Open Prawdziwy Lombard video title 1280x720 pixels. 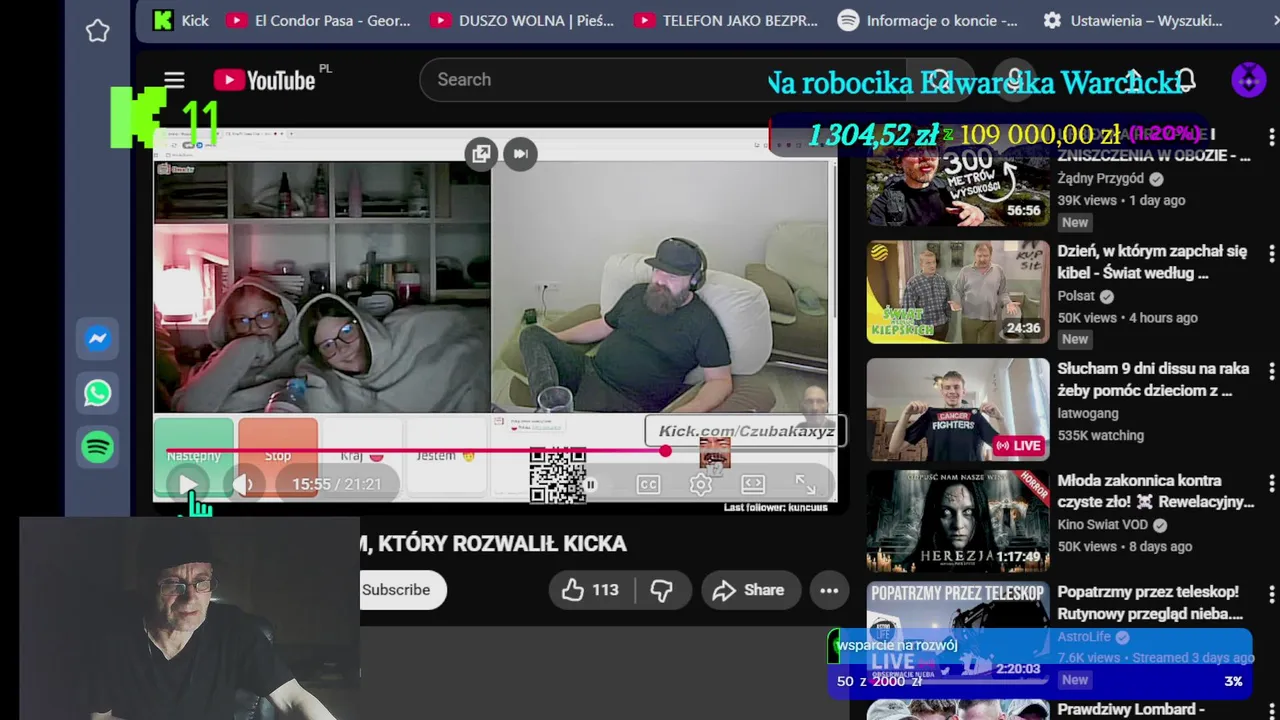(x=1131, y=709)
